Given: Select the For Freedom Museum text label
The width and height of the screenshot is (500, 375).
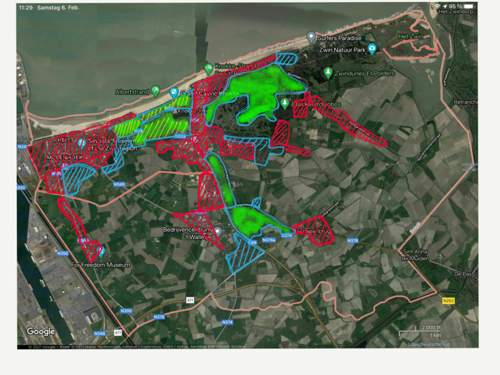Looking at the screenshot, I should coord(101,265).
